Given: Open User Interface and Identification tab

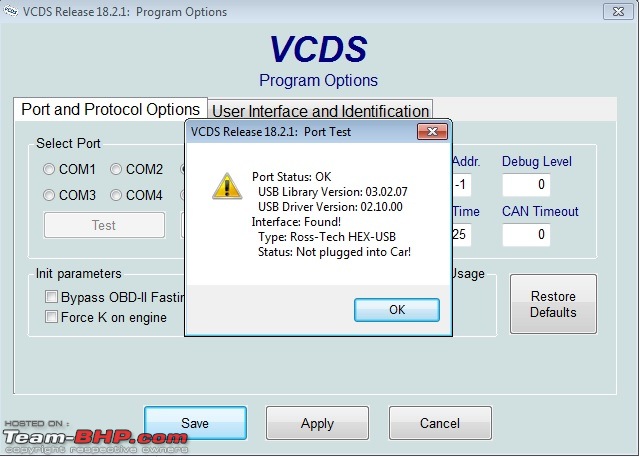Looking at the screenshot, I should [x=320, y=110].
